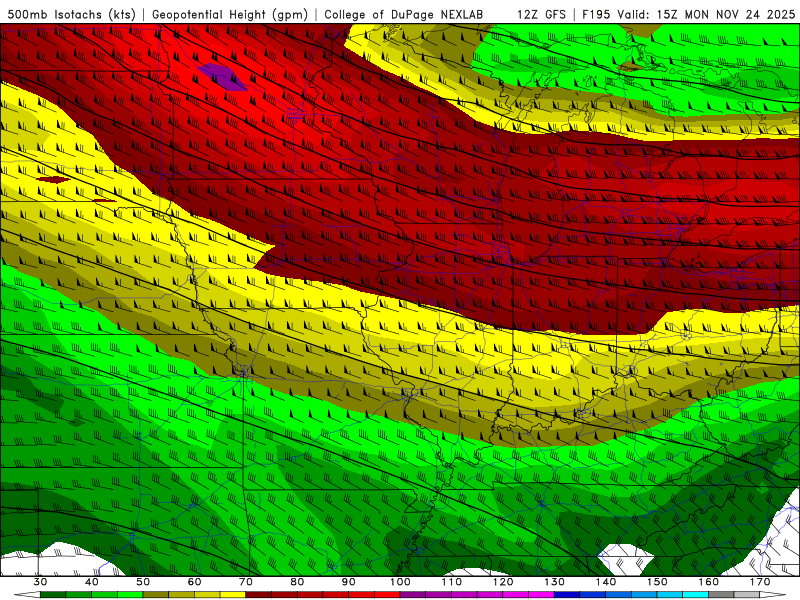The height and width of the screenshot is (600, 800).
Task: Click the olive swatch starting at 50
Action: 156,595
